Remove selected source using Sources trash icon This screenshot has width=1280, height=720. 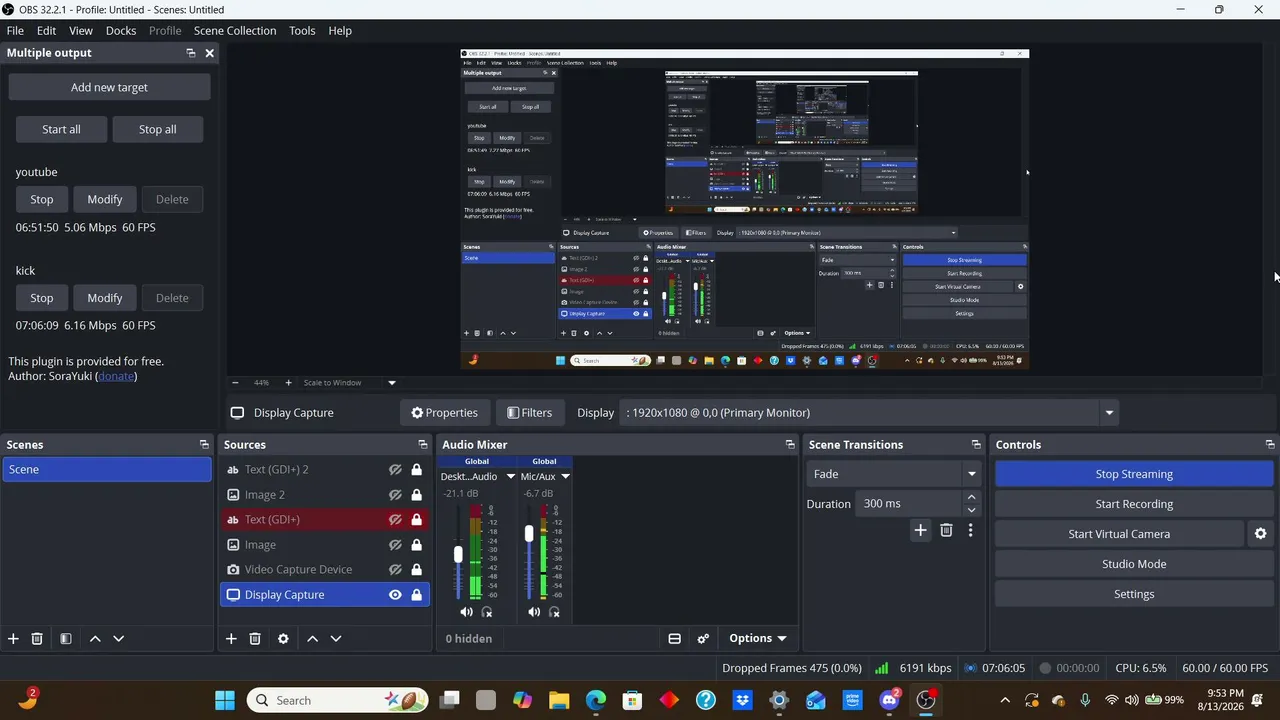click(x=255, y=639)
